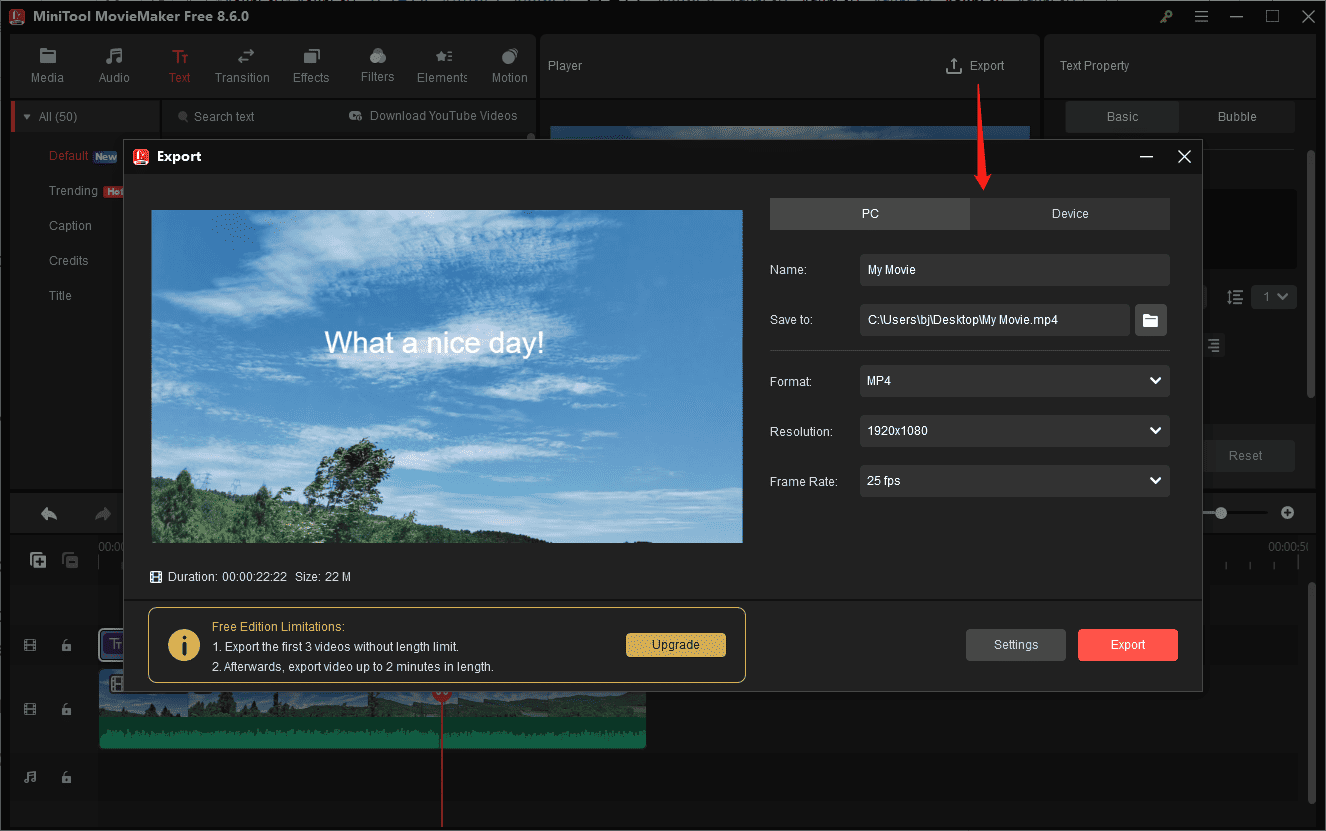Click the My Movie name input field
Screen dimensions: 1326x831
point(1014,269)
